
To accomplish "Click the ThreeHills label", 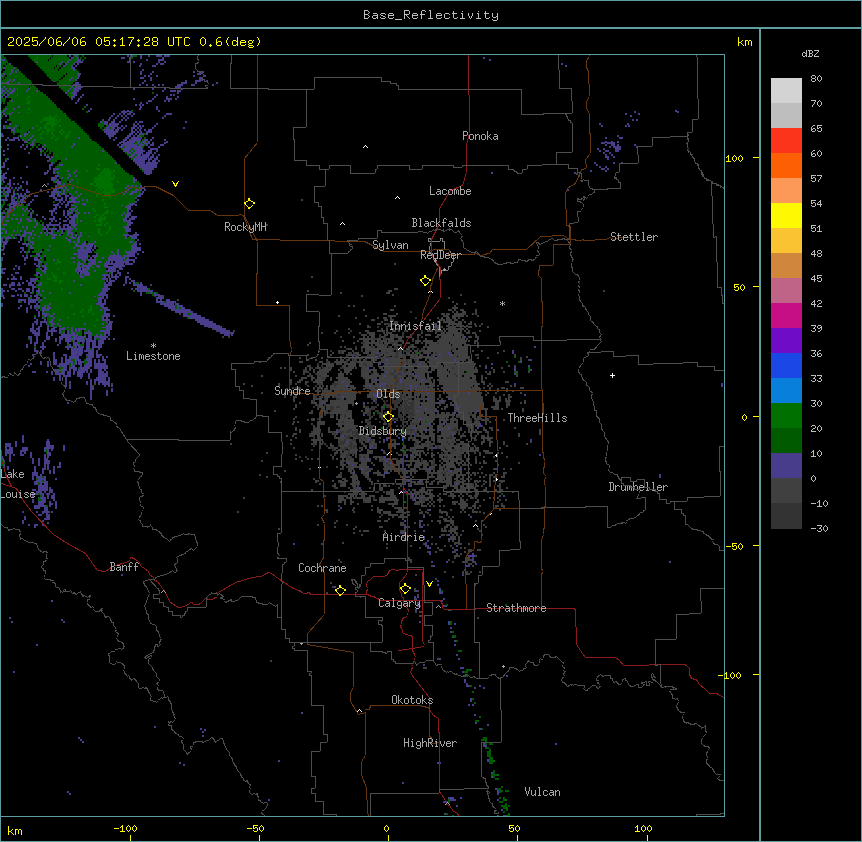I will pos(537,418).
